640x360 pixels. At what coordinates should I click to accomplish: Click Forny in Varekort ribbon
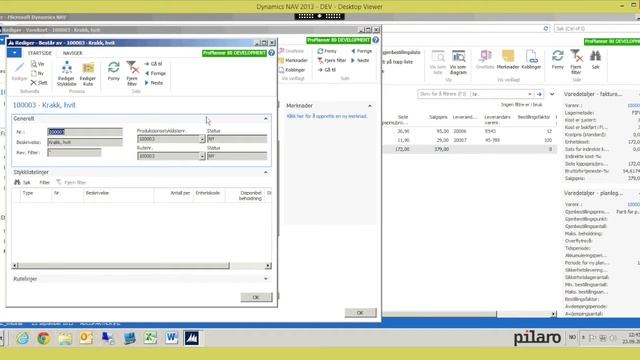327,51
